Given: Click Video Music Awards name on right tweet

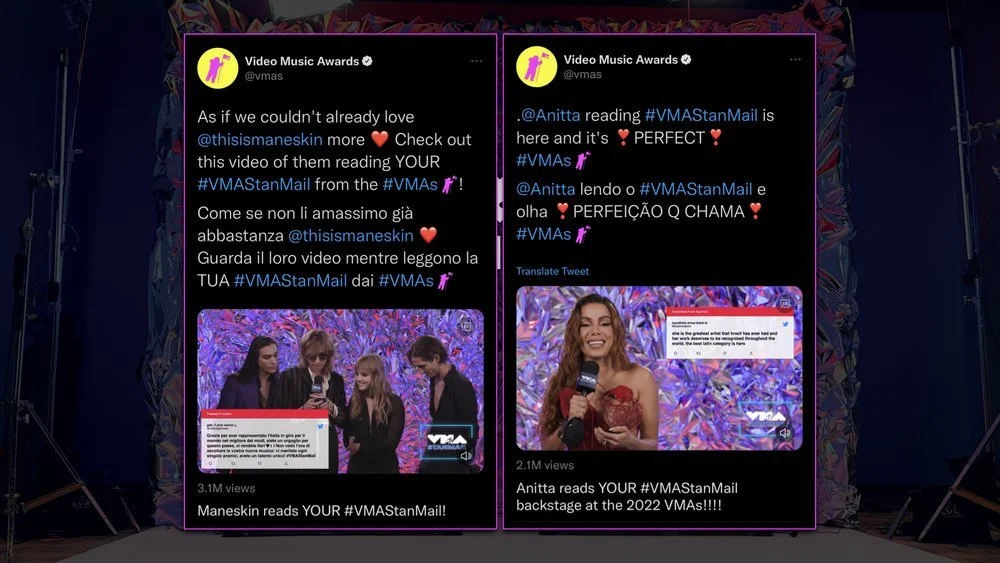Looking at the screenshot, I should click(x=621, y=59).
